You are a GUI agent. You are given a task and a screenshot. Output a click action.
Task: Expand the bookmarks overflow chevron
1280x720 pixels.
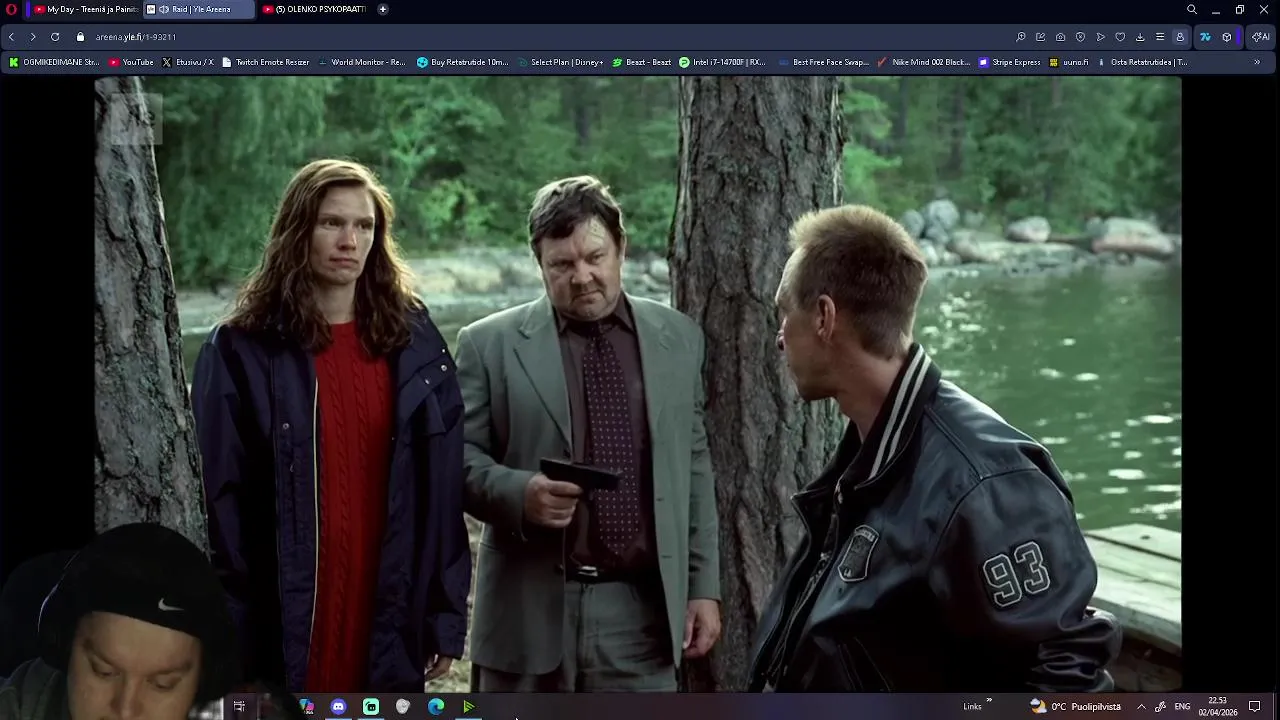pyautogui.click(x=1257, y=62)
